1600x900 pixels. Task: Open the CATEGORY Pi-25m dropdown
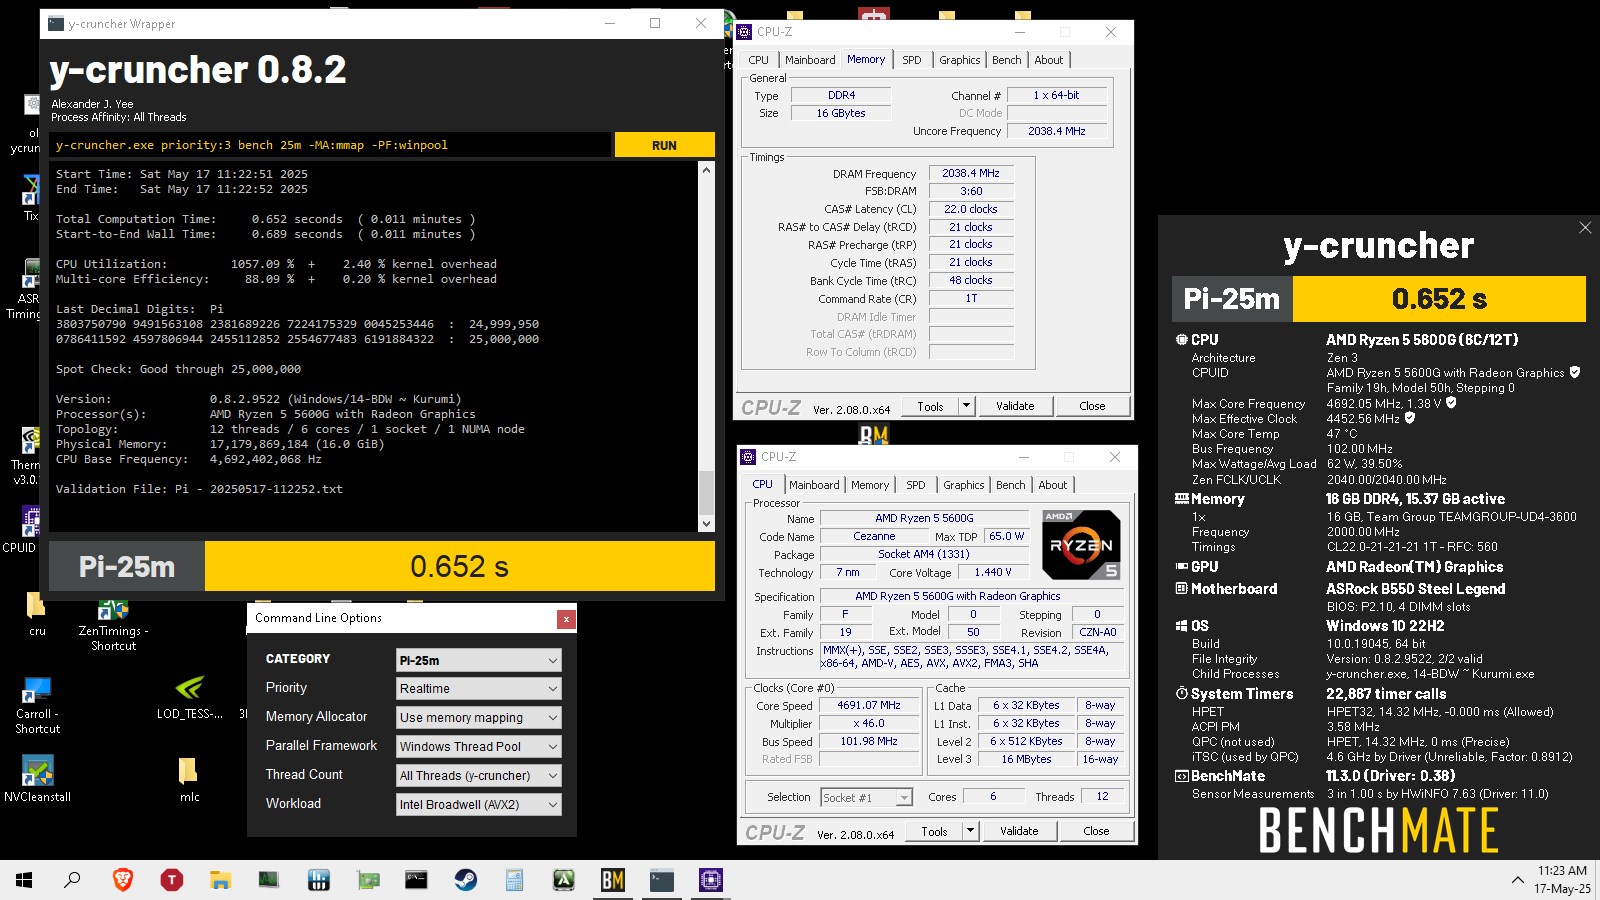[x=479, y=660]
